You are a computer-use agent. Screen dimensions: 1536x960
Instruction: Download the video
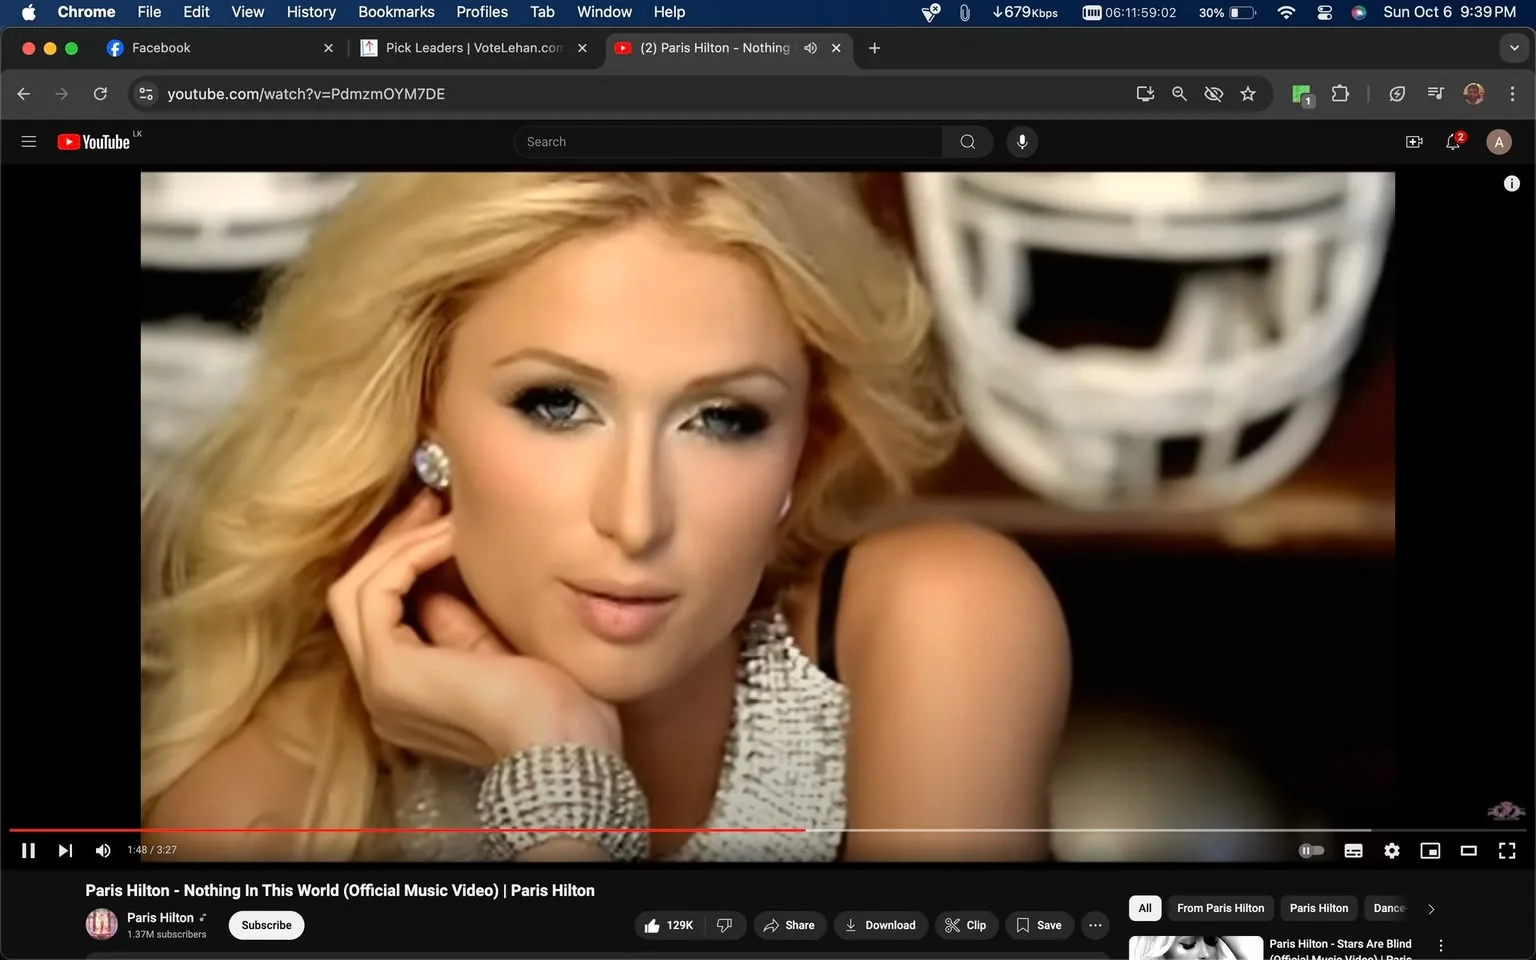pyautogui.click(x=881, y=925)
